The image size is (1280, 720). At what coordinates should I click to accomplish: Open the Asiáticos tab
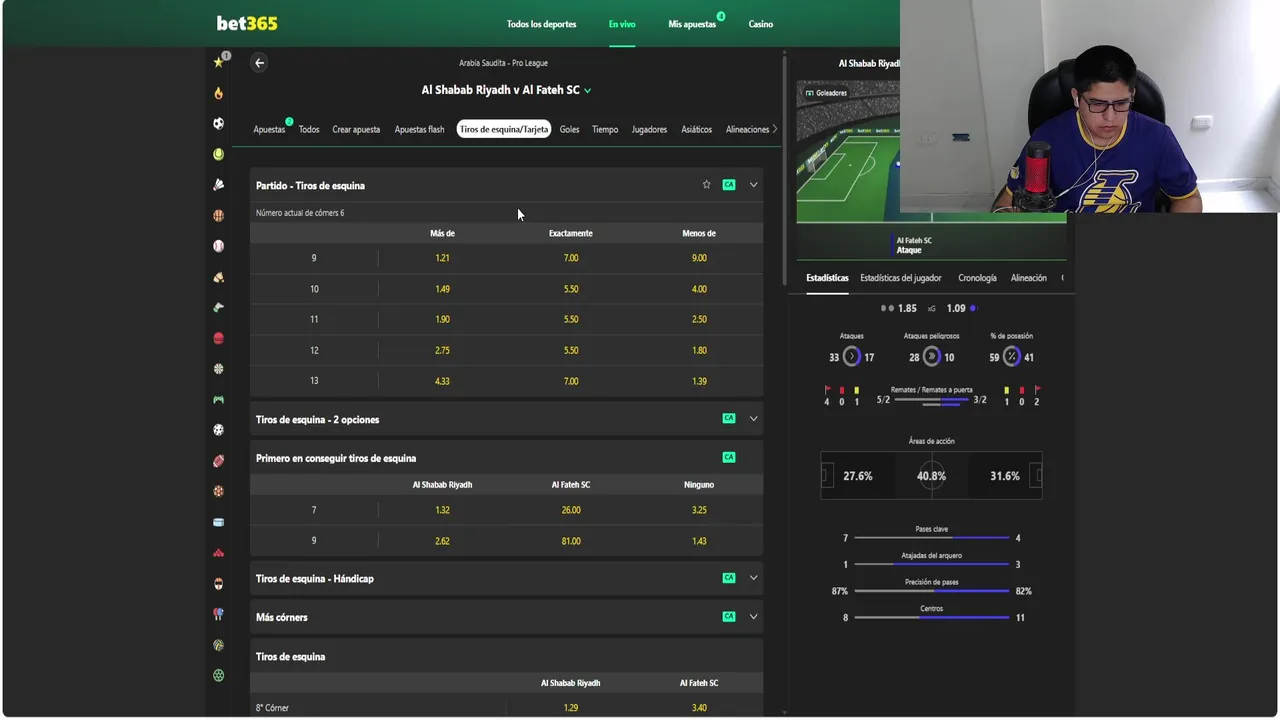pos(697,129)
